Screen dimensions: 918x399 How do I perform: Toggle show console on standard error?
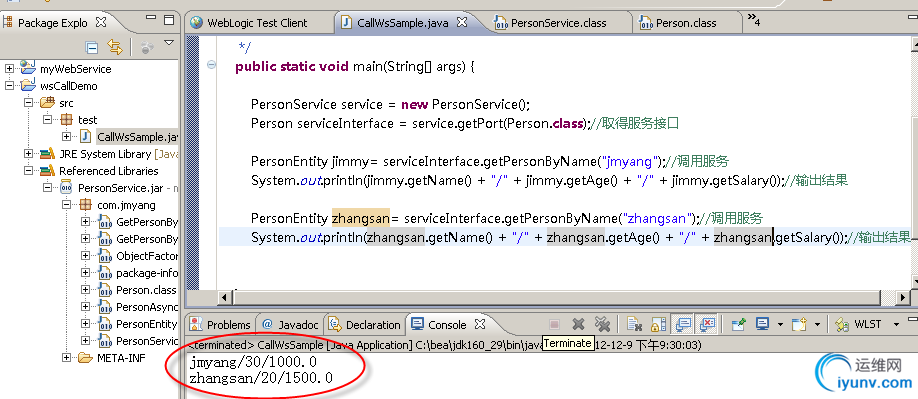click(707, 324)
